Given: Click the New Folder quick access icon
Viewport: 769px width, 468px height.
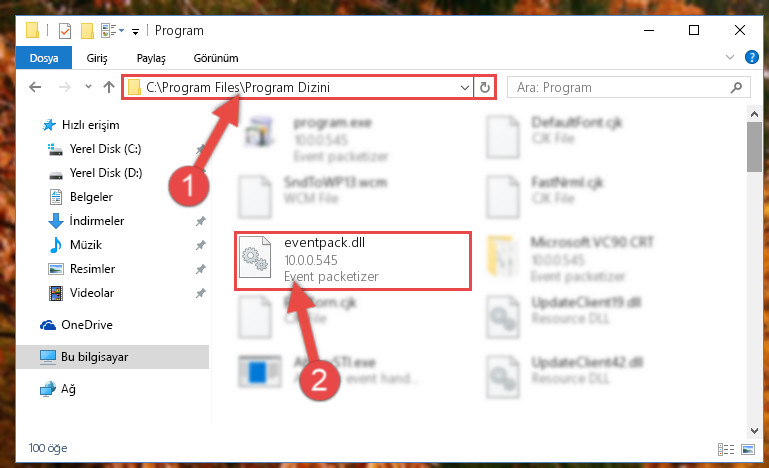Looking at the screenshot, I should pos(87,31).
